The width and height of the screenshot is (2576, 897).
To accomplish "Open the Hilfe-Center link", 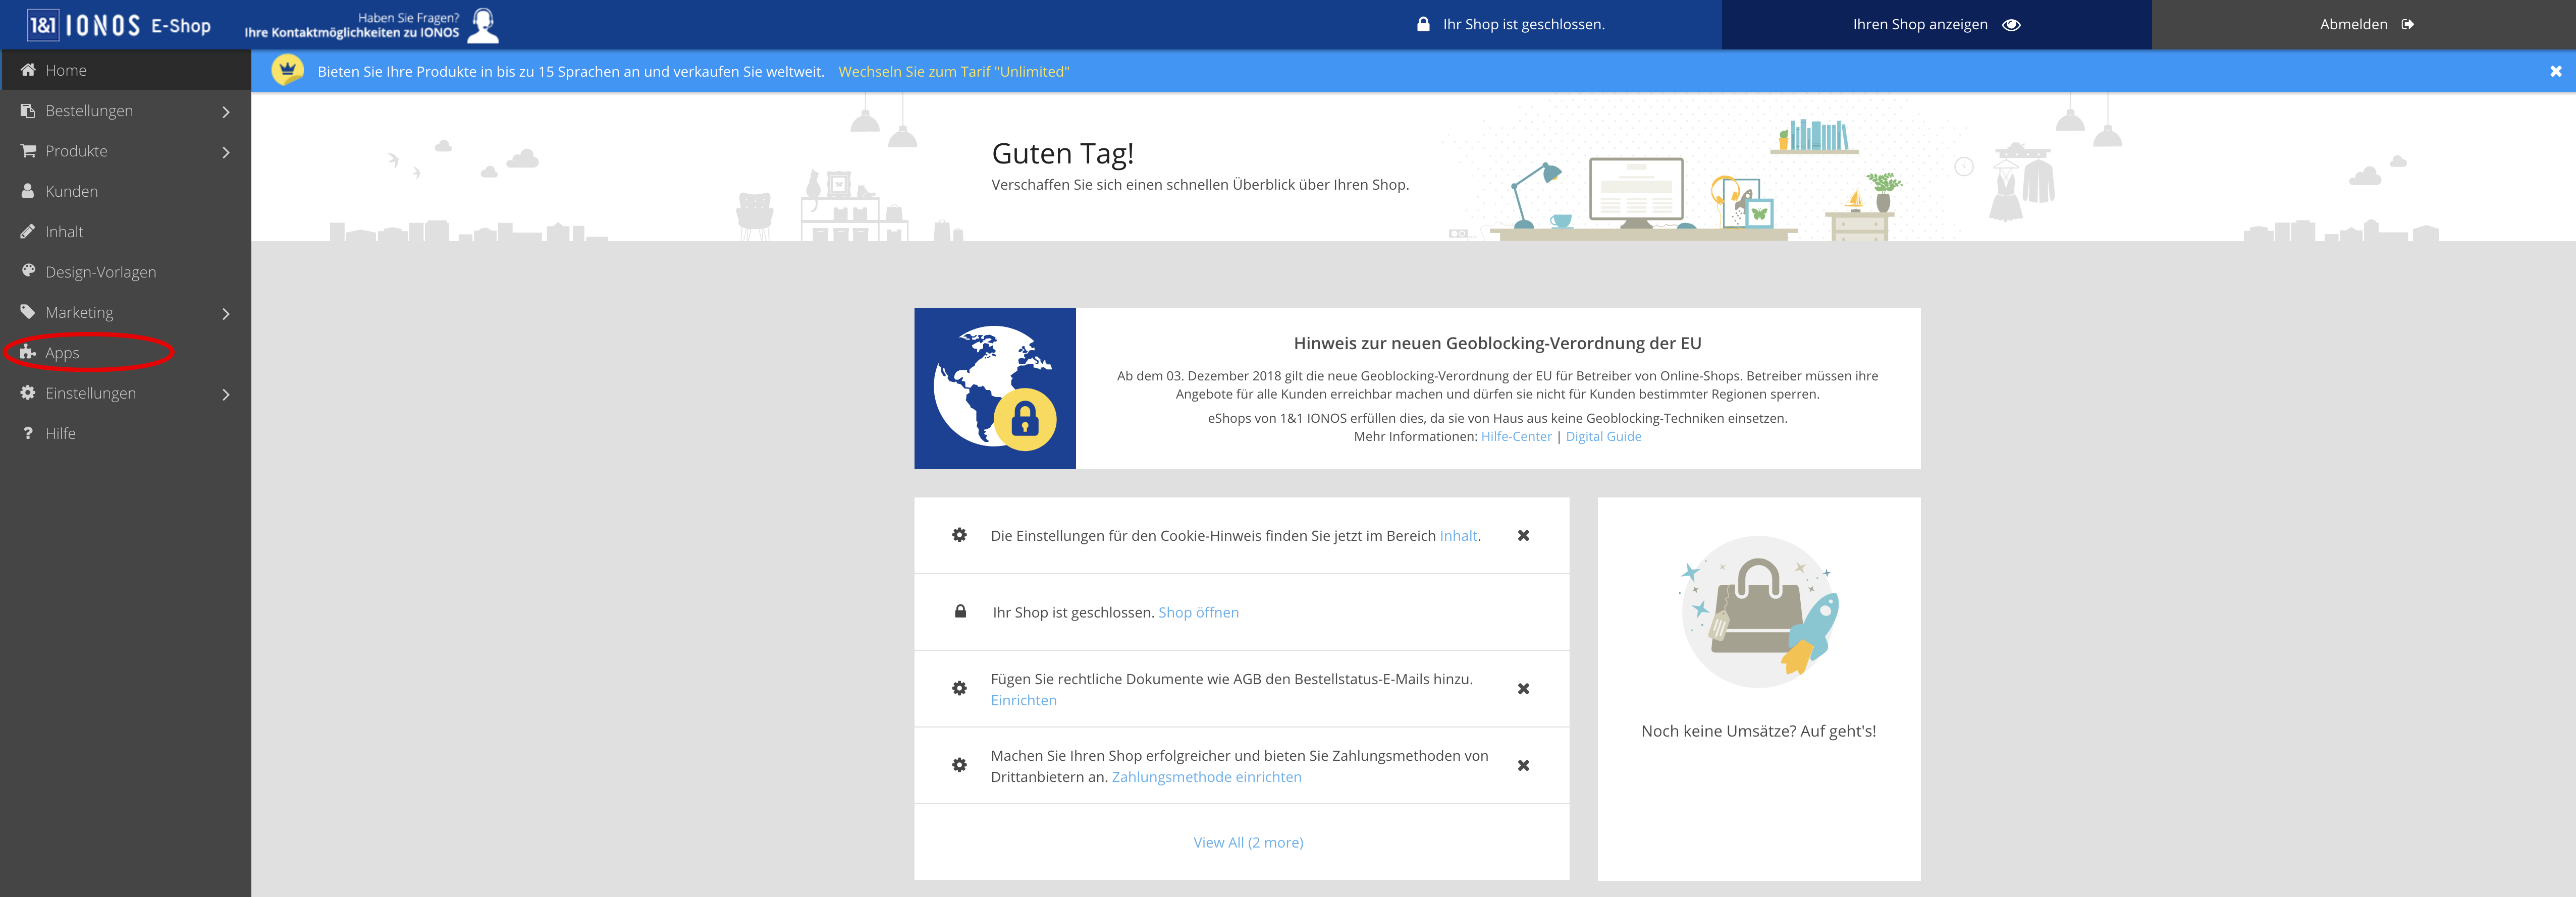I will 1516,436.
